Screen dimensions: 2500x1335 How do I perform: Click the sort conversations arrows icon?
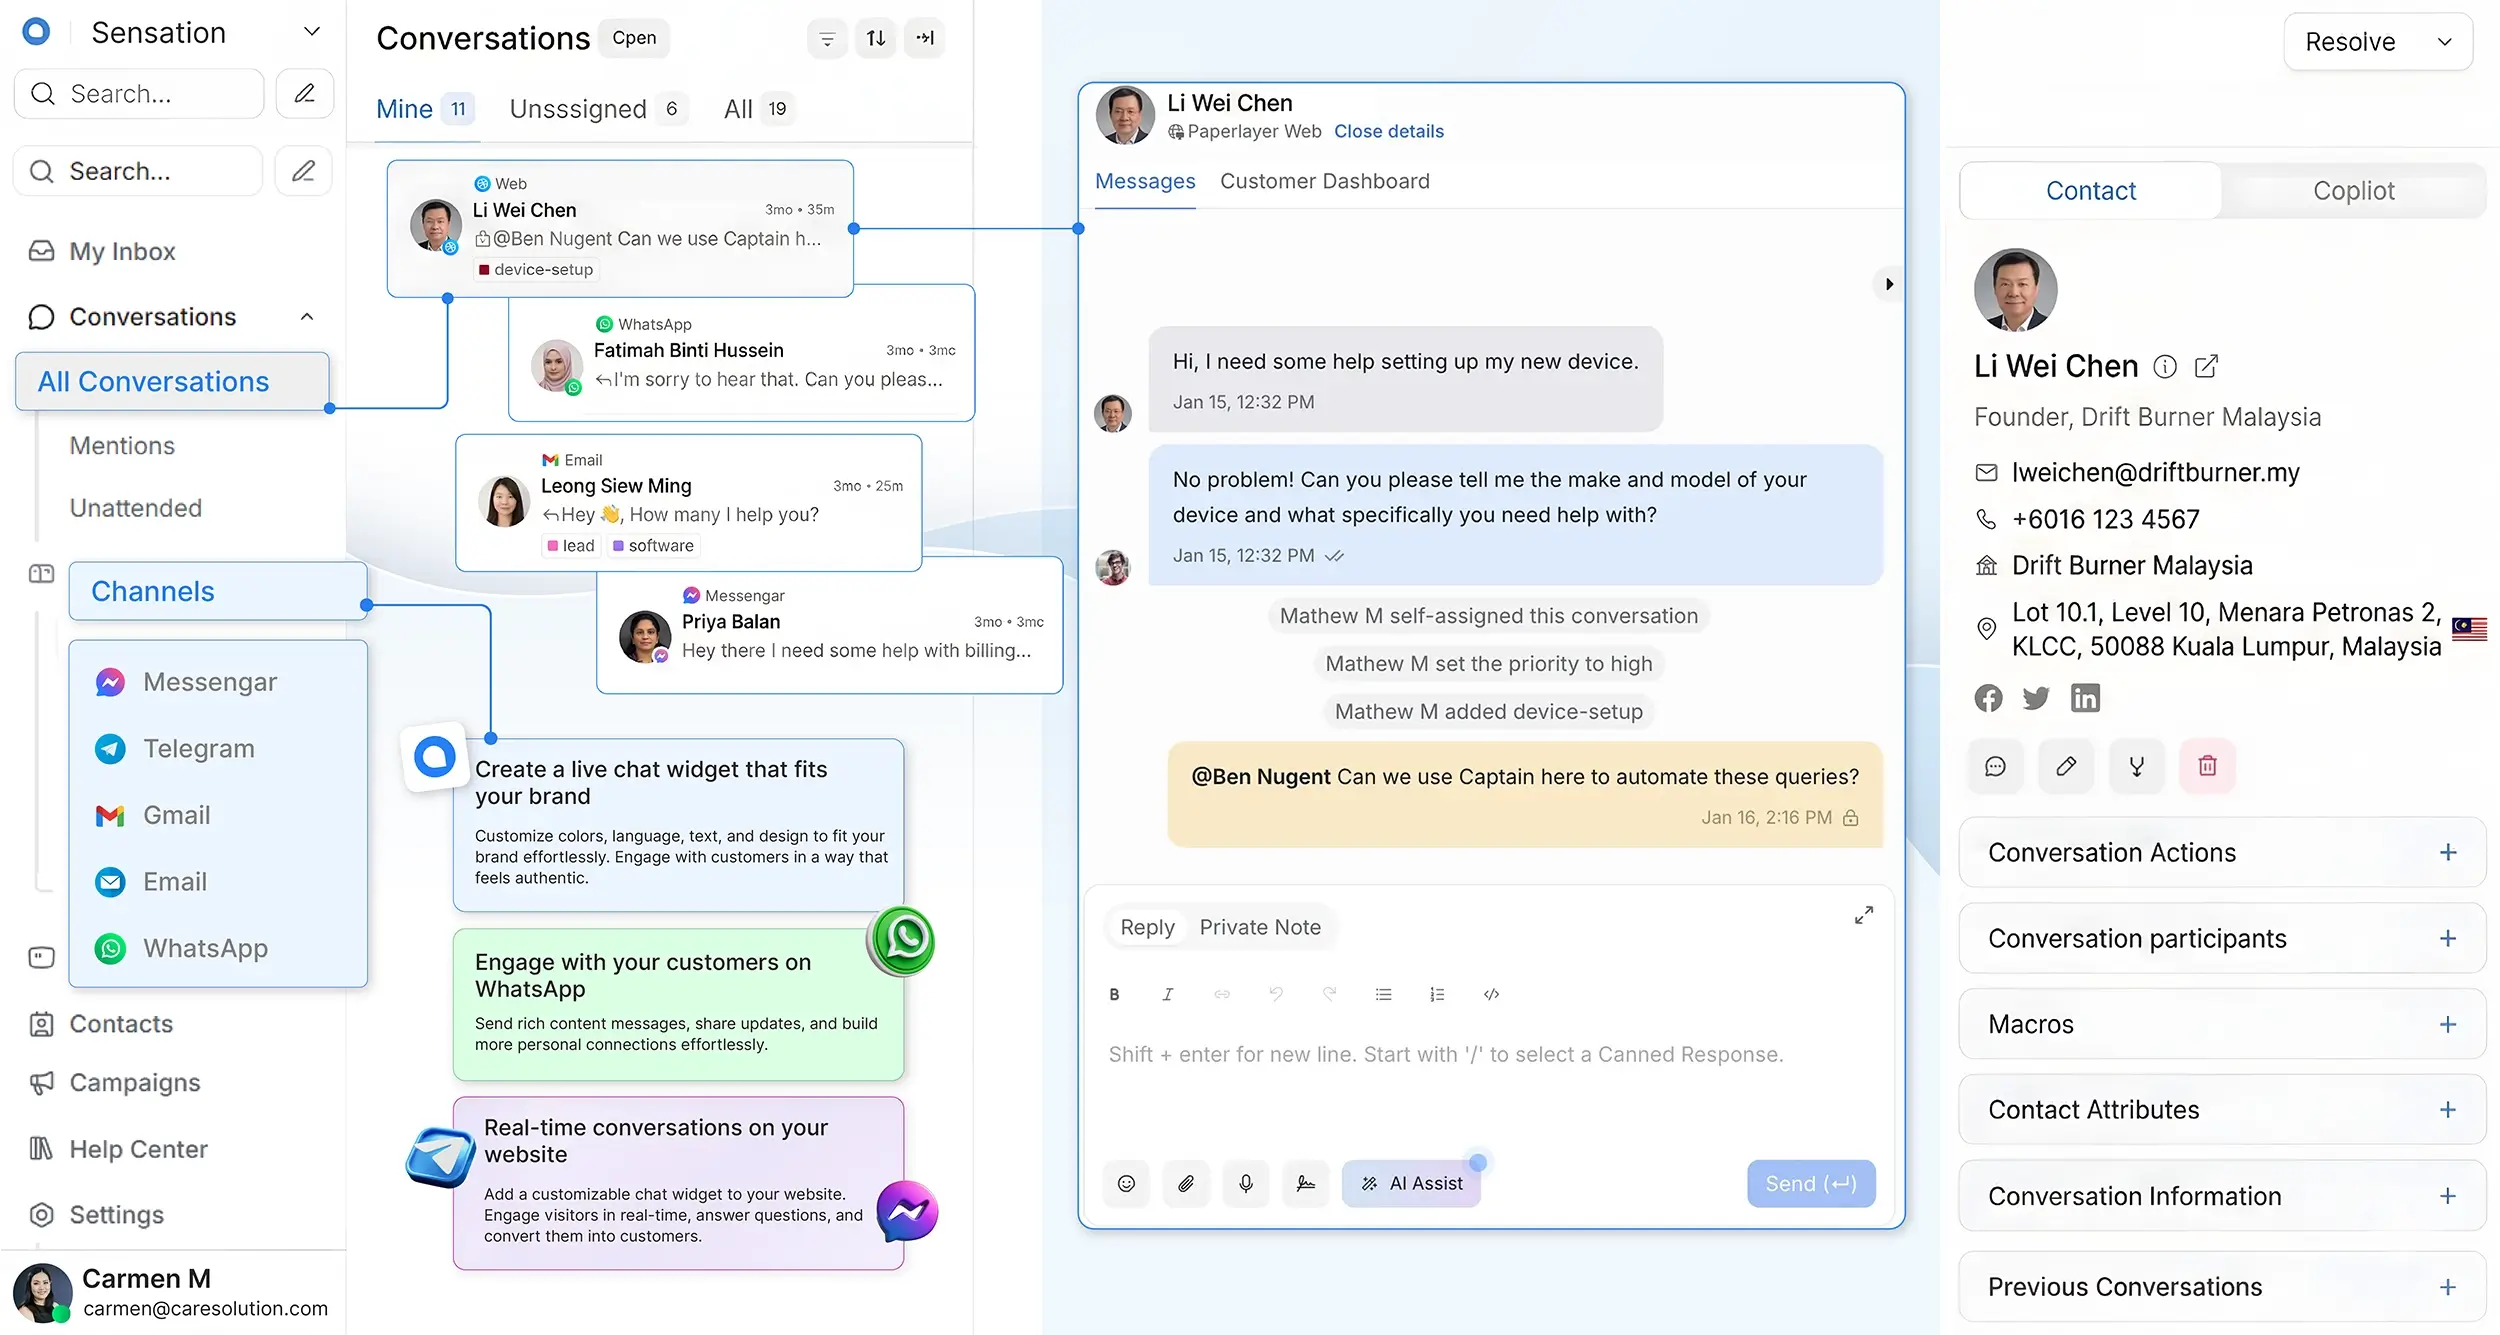876,38
